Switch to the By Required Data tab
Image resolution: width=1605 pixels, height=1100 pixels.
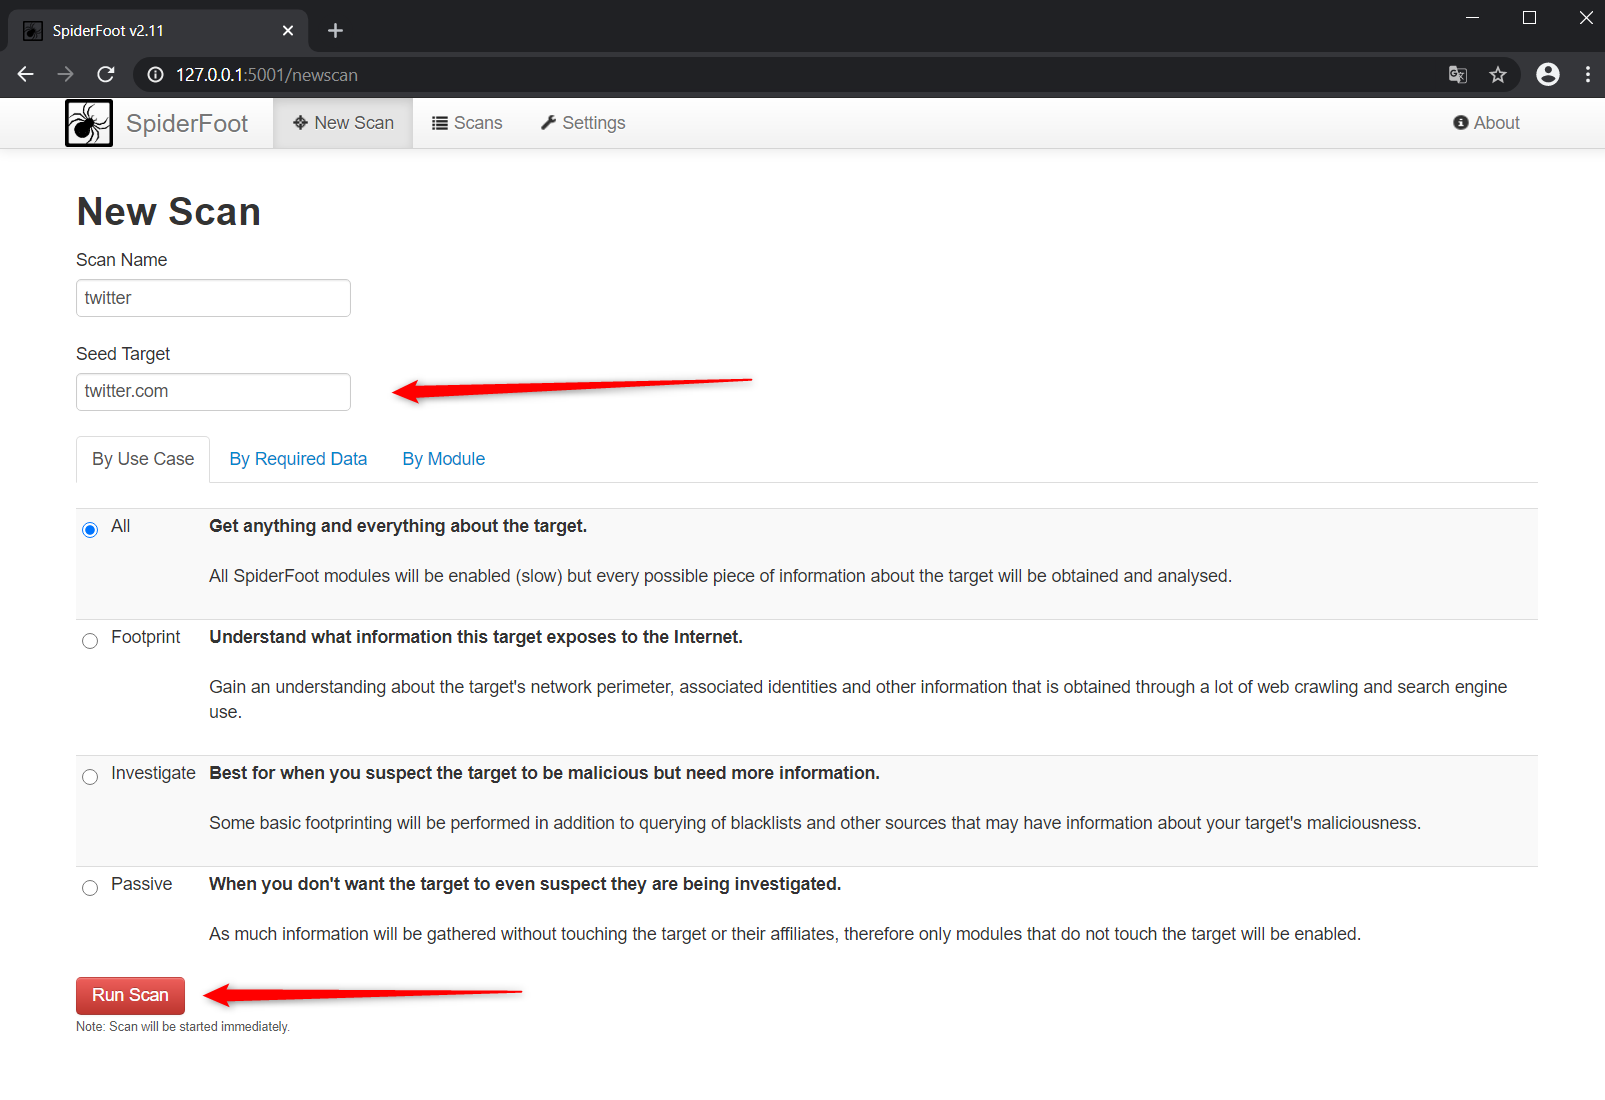[x=298, y=459]
